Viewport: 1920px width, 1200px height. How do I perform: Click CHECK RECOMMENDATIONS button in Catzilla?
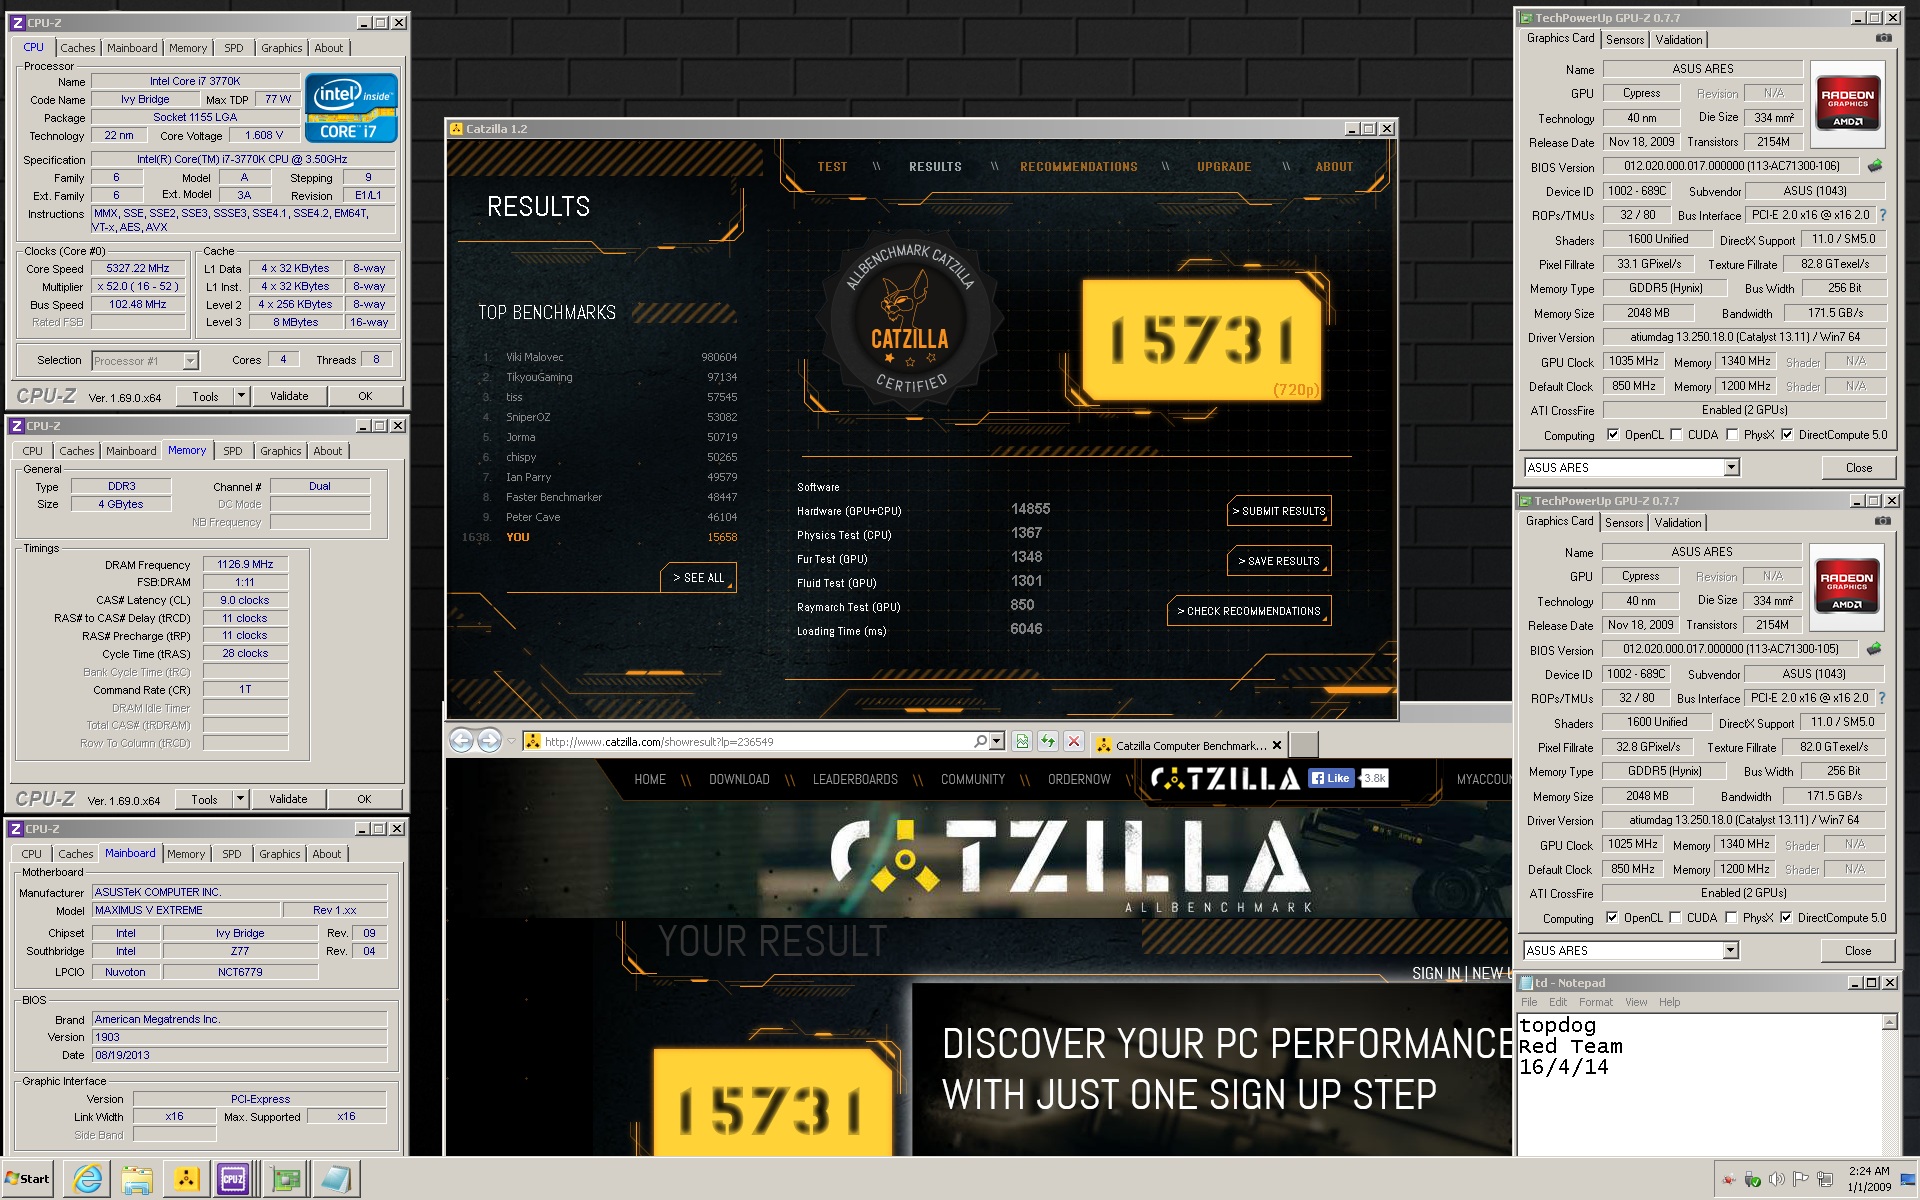[1249, 611]
